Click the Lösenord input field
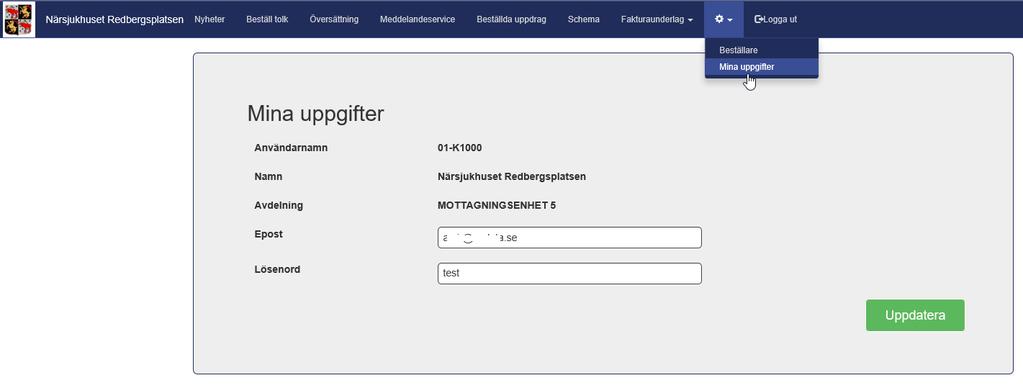This screenshot has height=388, width=1023. (x=570, y=273)
